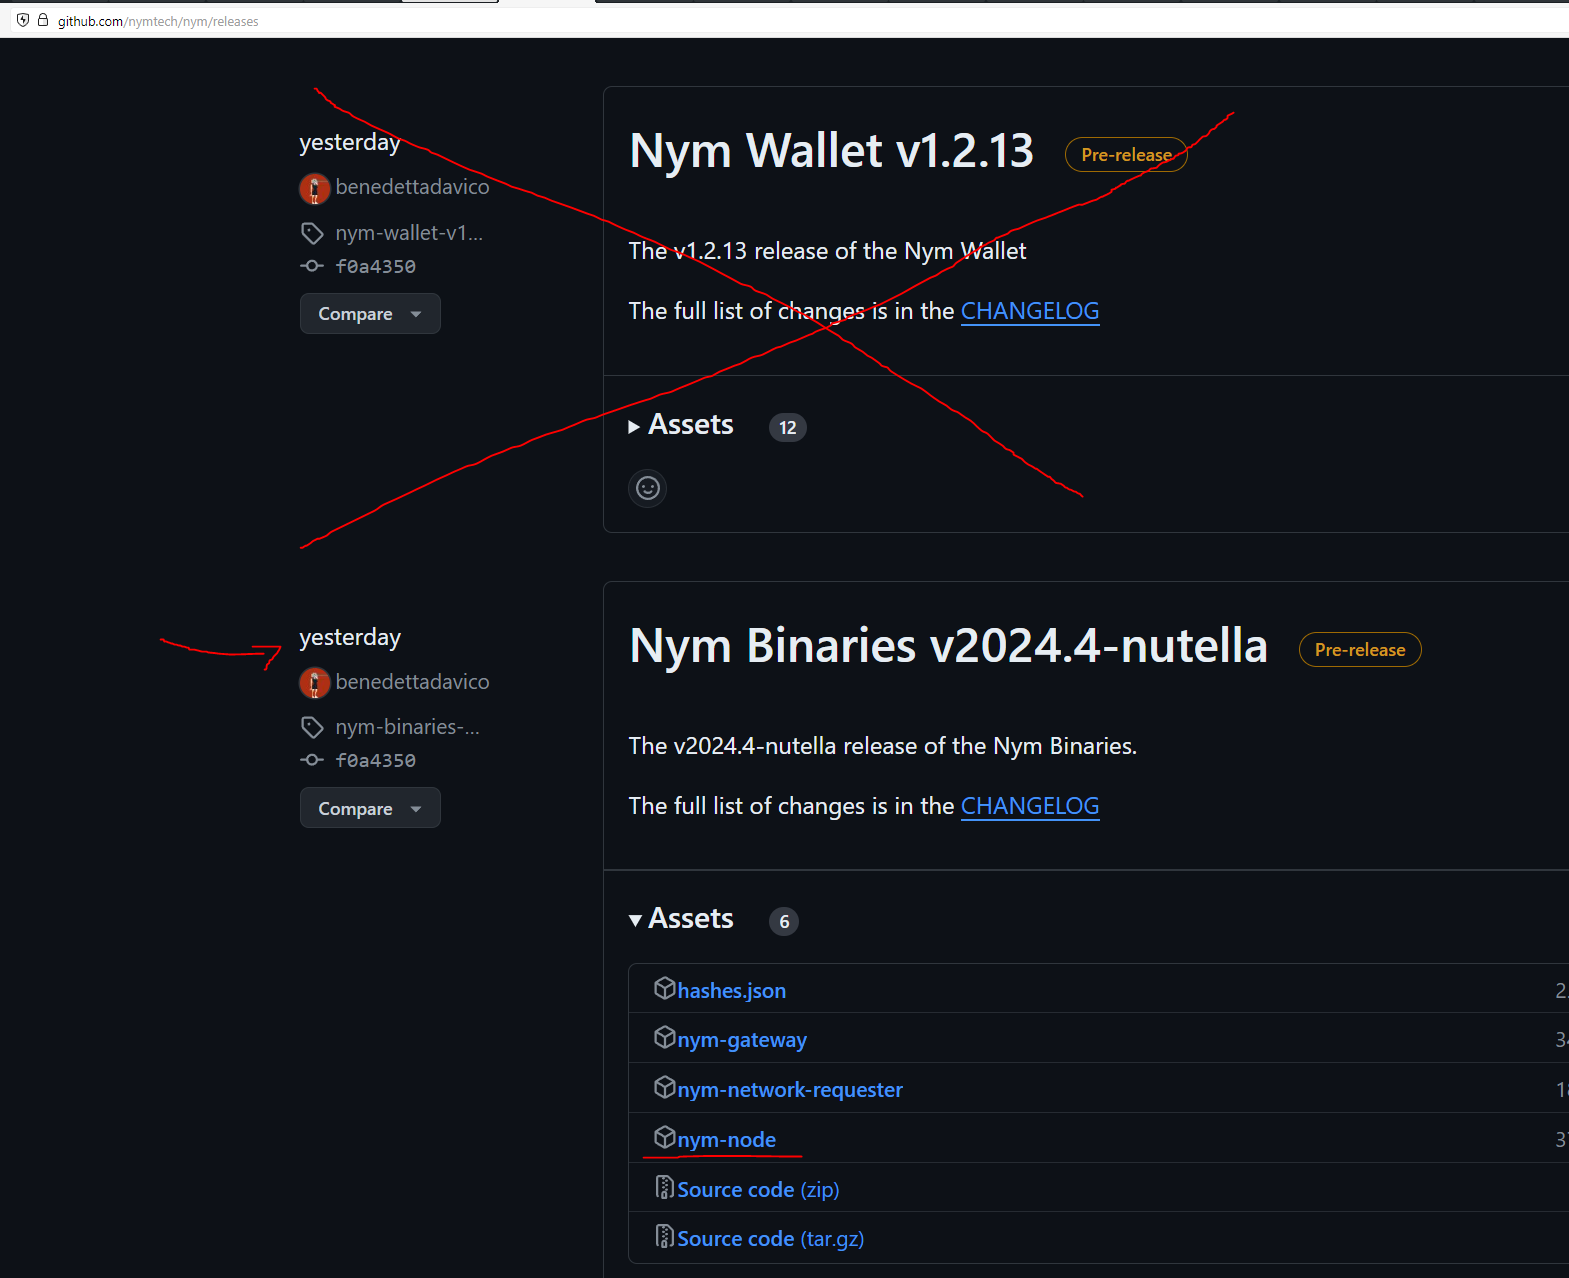
Task: Open benedettadavico avatar beside Nym Wallet release
Action: tap(314, 188)
